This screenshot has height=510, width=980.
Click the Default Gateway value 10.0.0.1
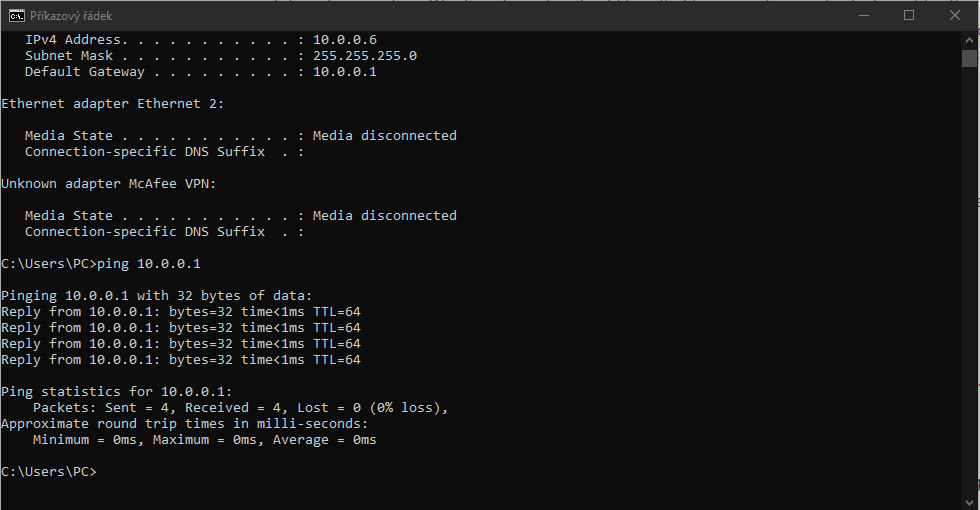344,72
